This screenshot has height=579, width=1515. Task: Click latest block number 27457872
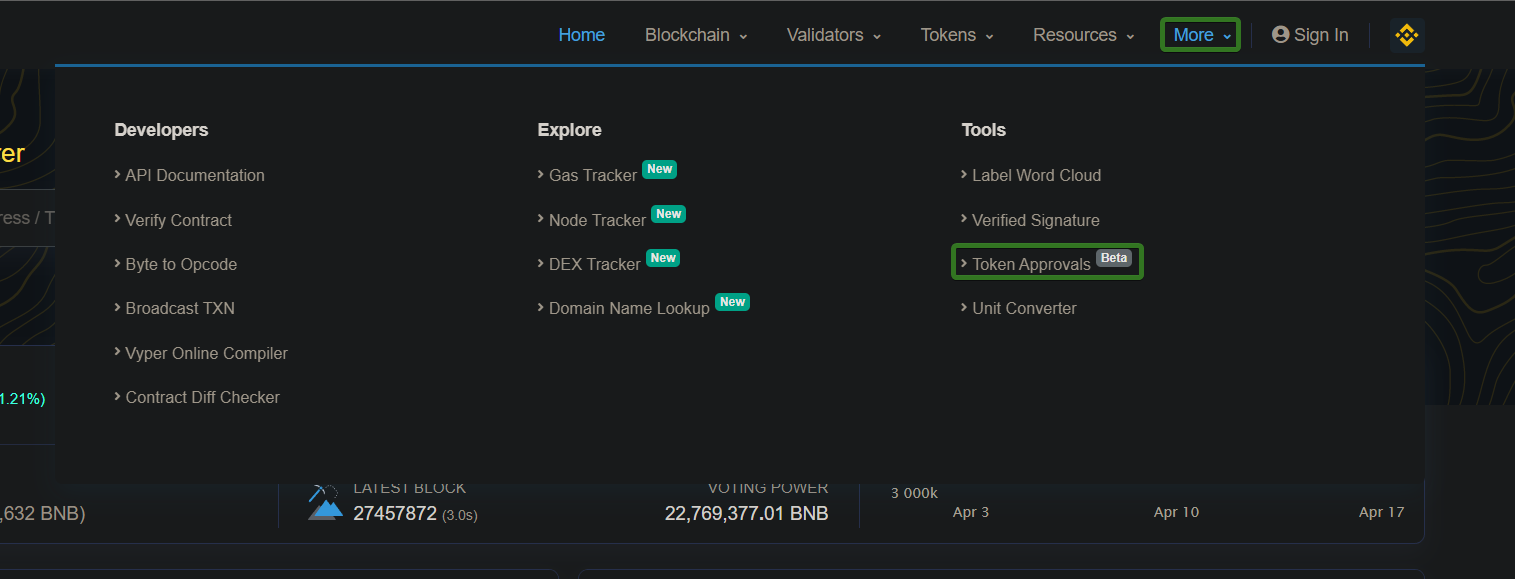tap(395, 513)
